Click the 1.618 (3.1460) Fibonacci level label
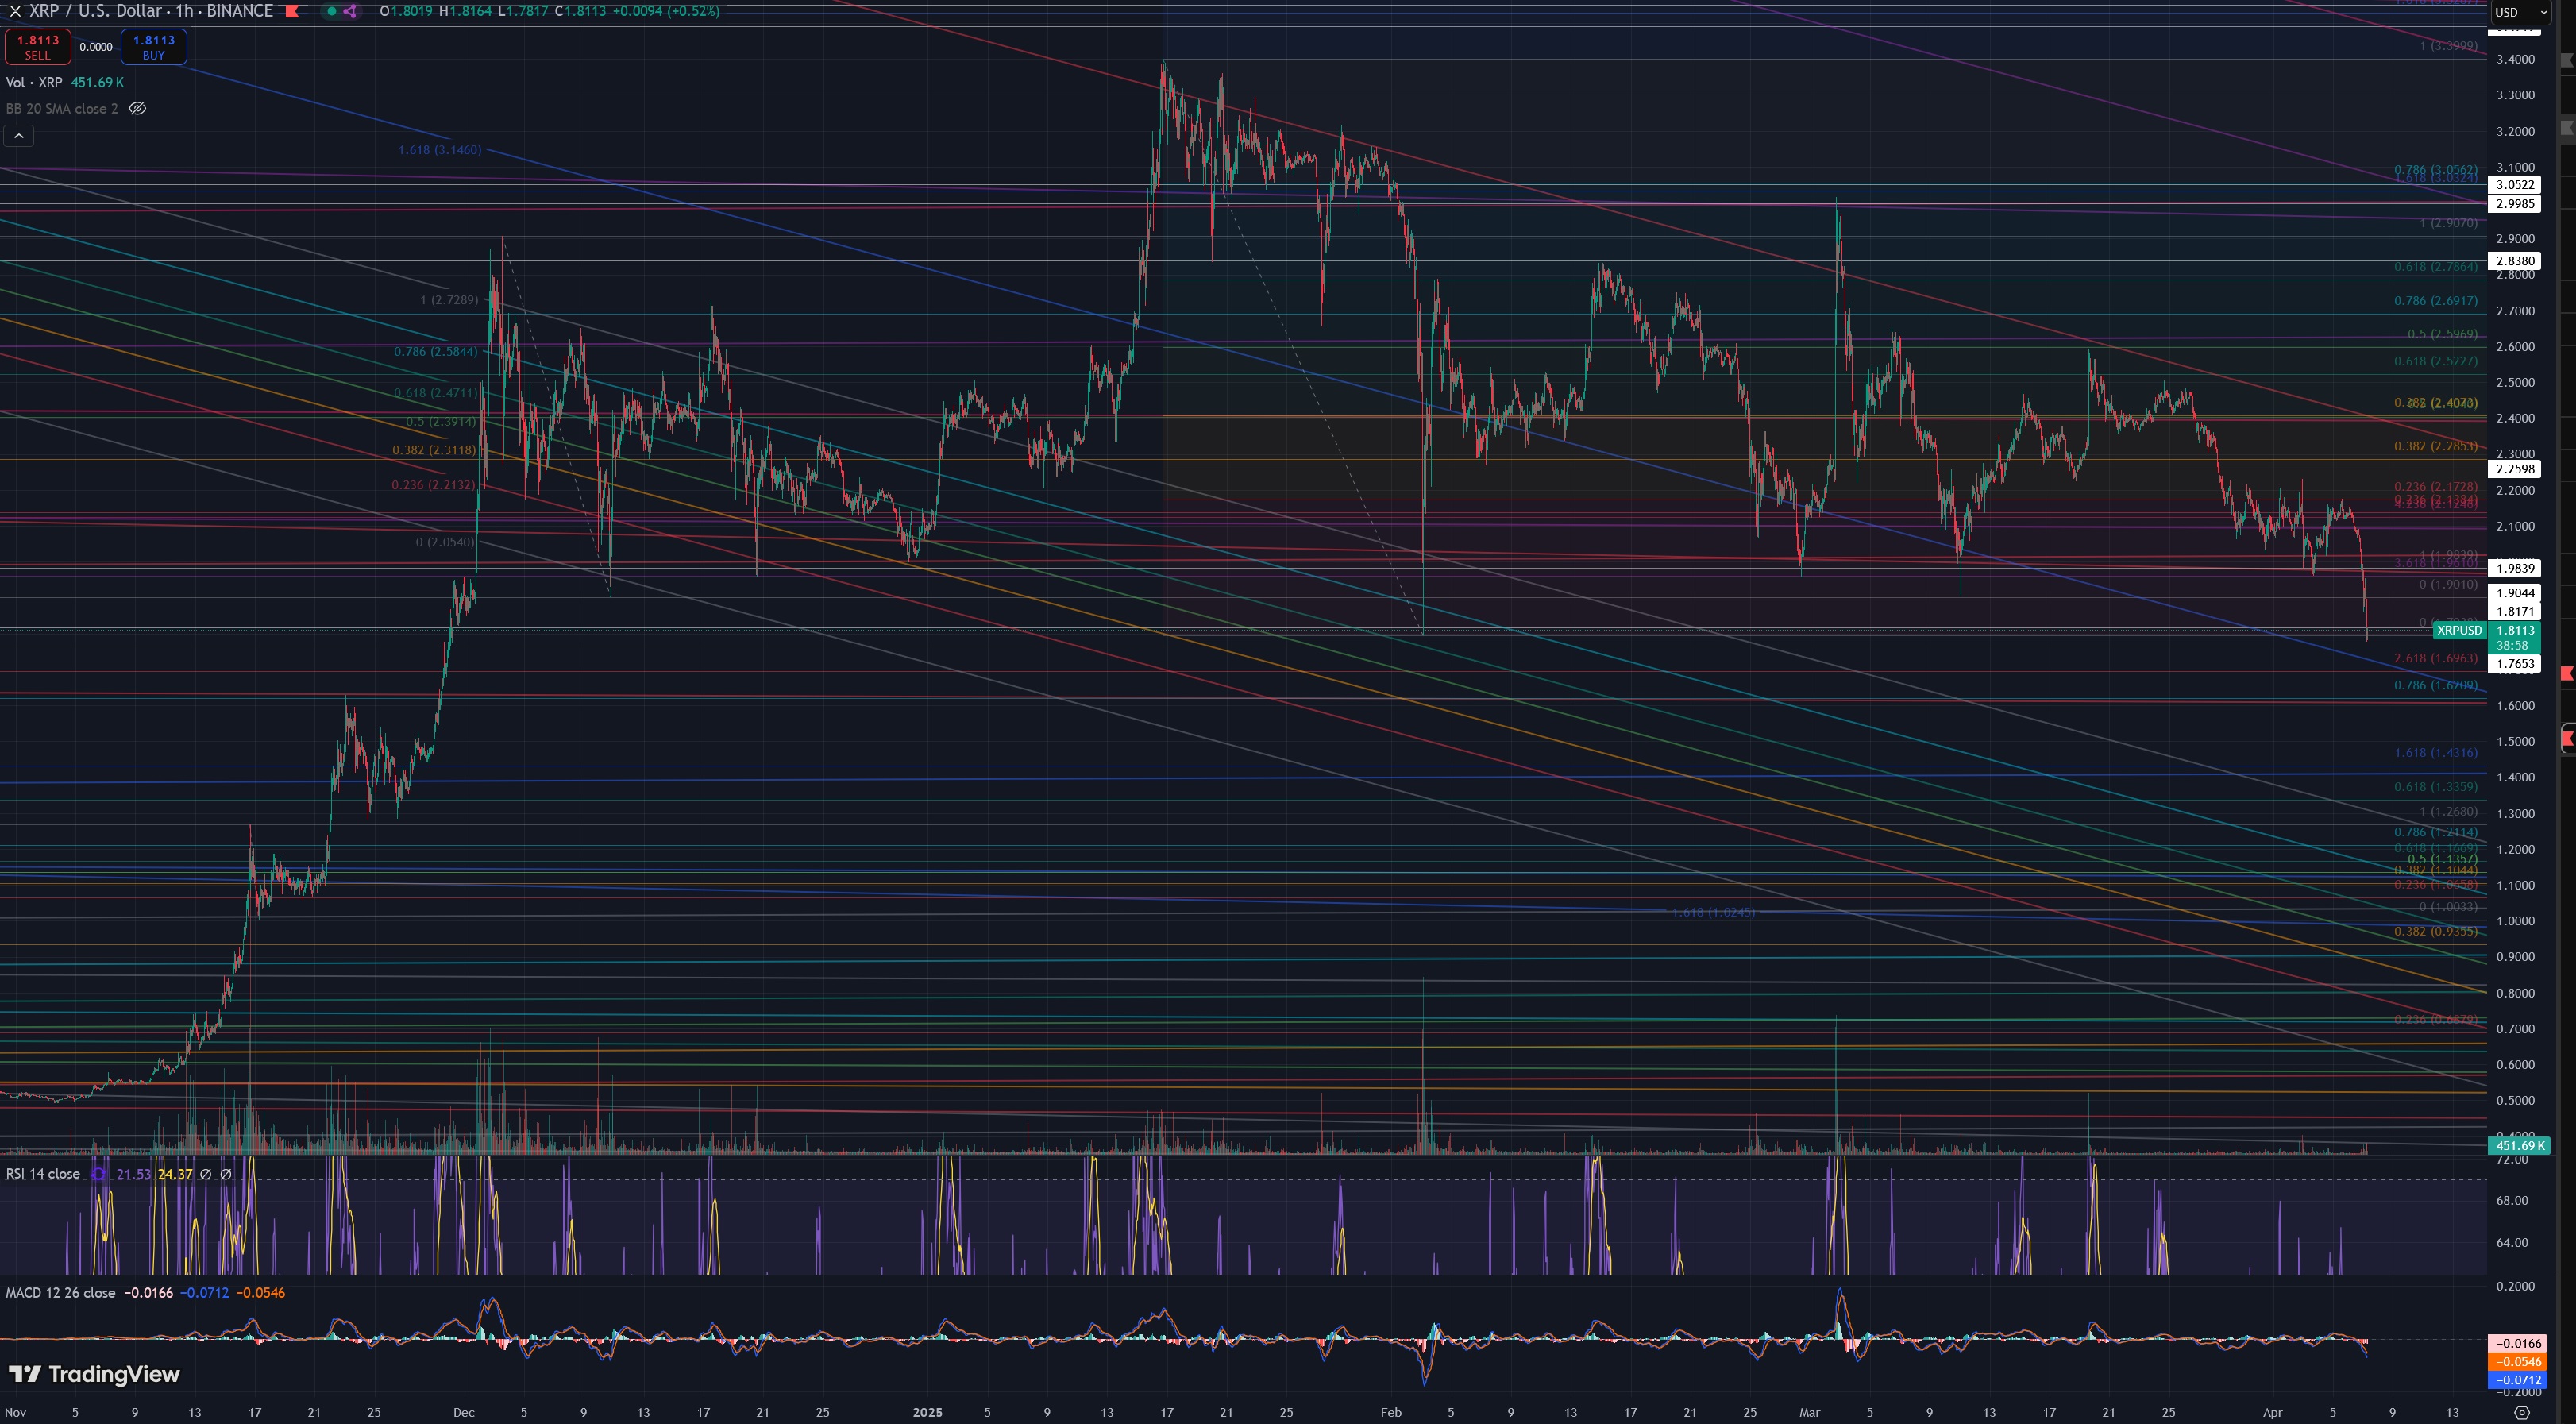 coord(440,150)
